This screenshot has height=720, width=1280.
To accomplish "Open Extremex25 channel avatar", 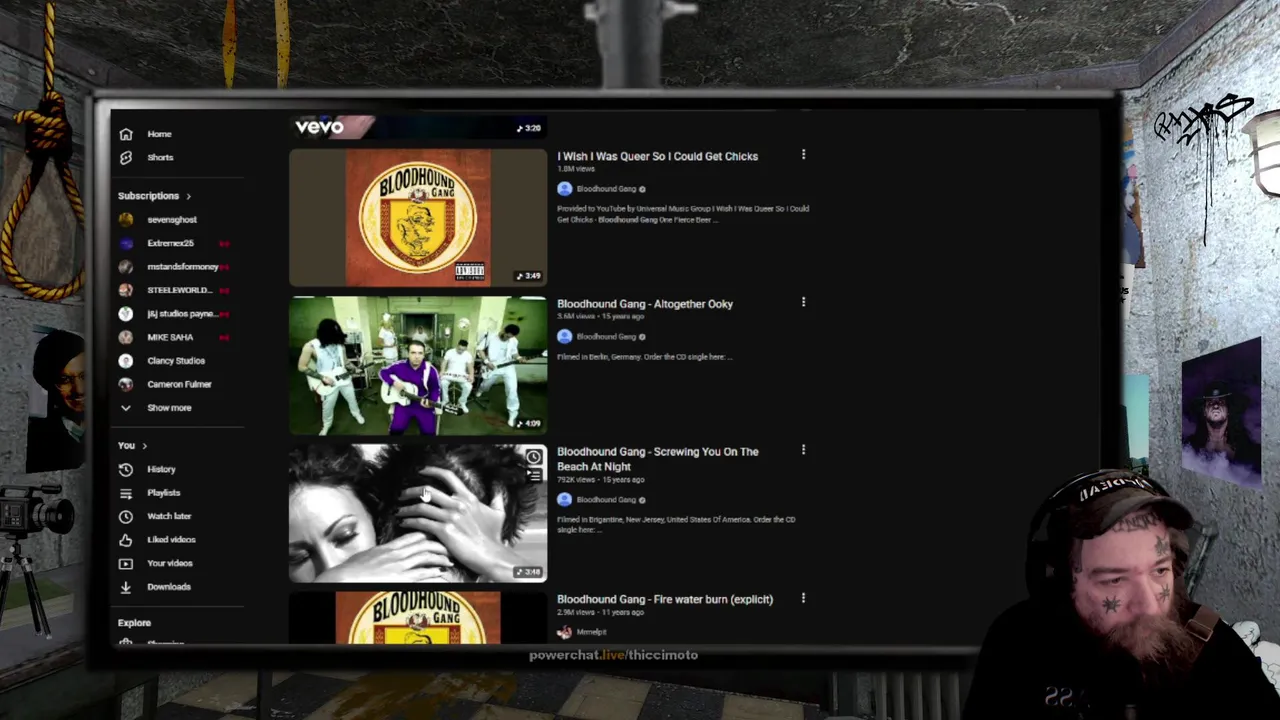I will point(125,243).
